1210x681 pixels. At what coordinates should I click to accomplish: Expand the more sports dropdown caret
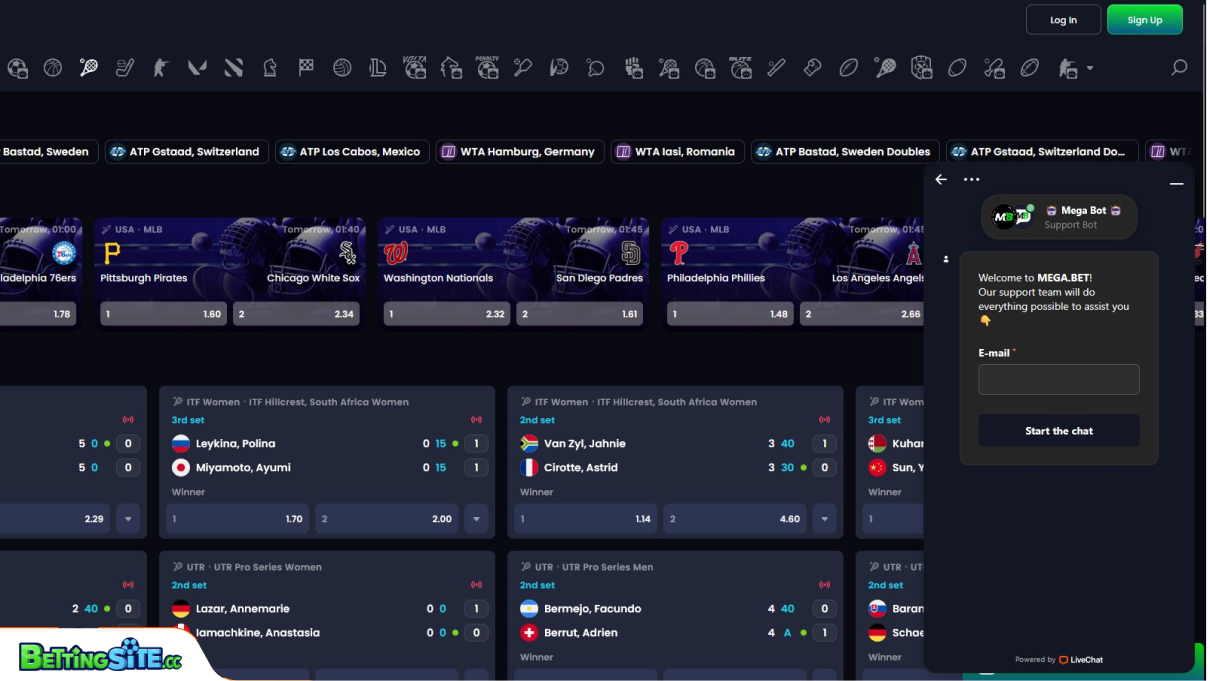[1090, 68]
